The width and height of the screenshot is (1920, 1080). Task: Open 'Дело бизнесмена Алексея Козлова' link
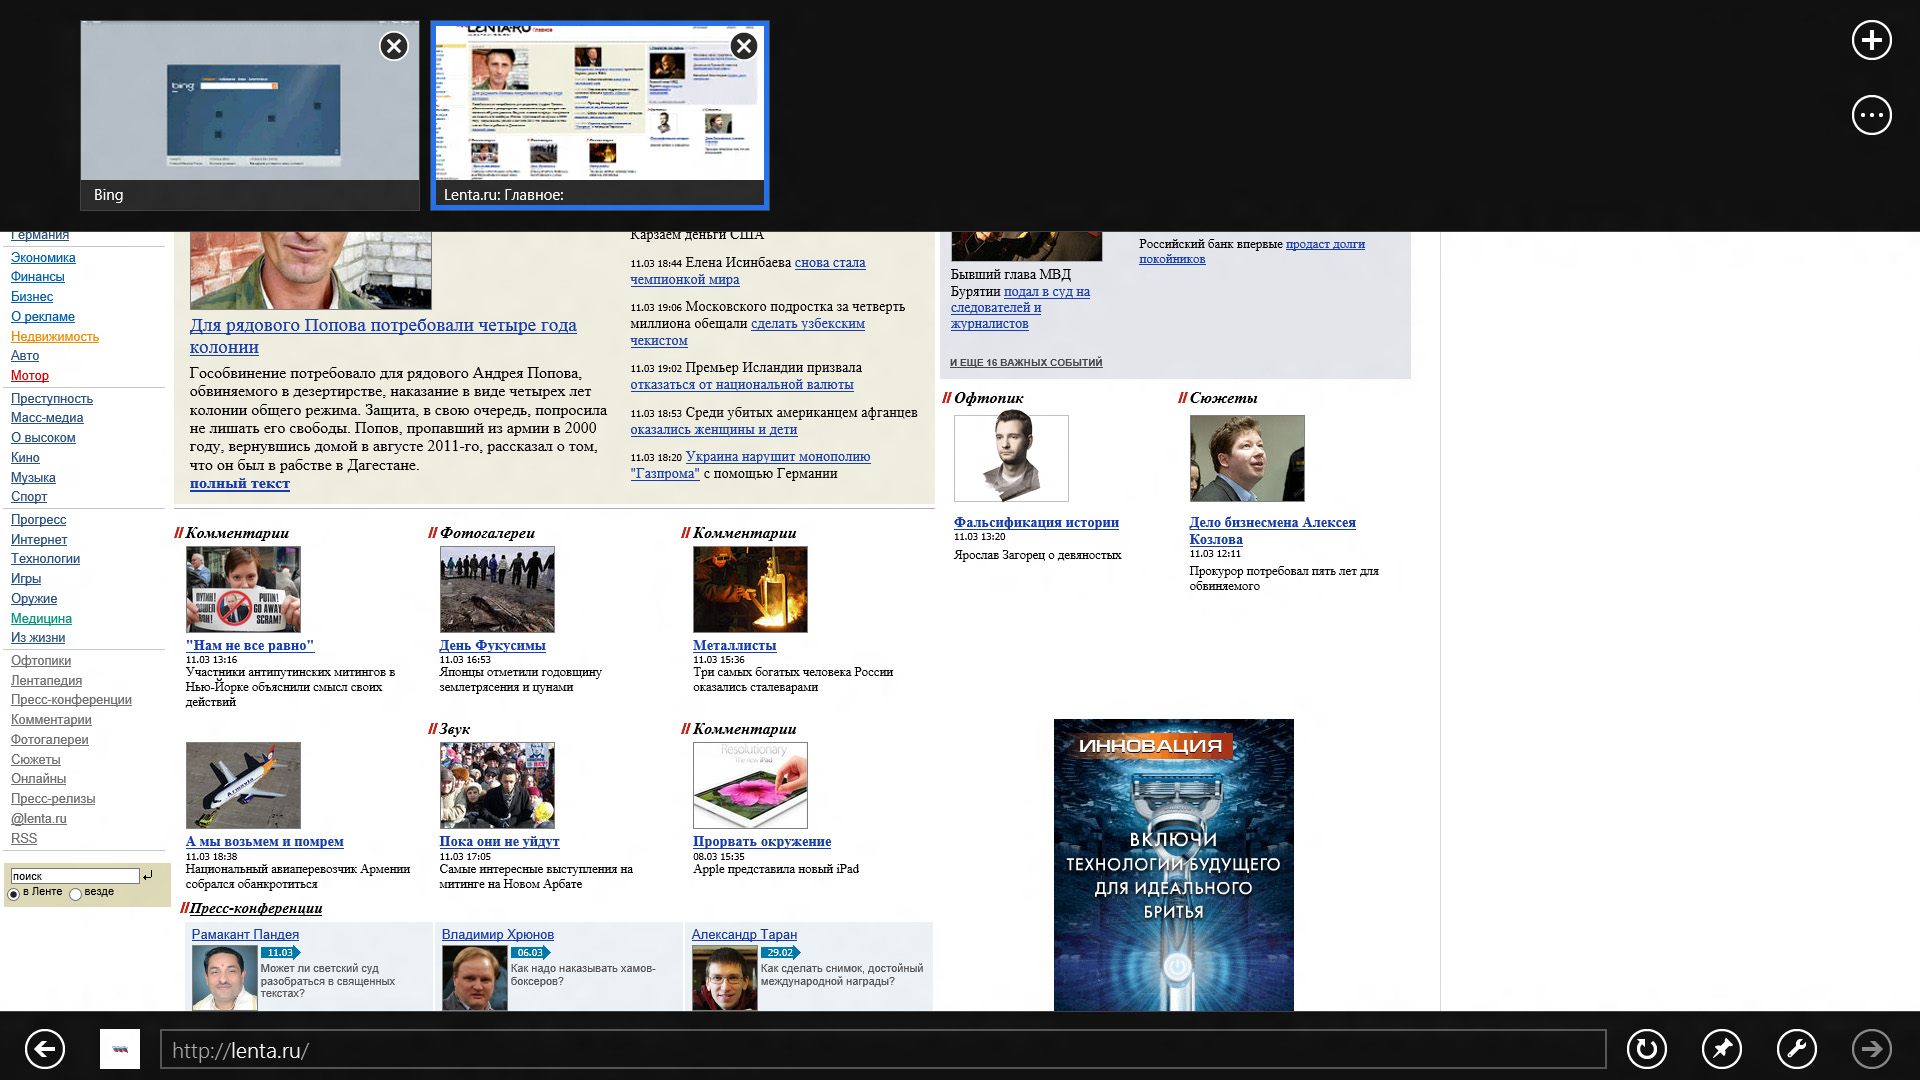pos(1272,531)
